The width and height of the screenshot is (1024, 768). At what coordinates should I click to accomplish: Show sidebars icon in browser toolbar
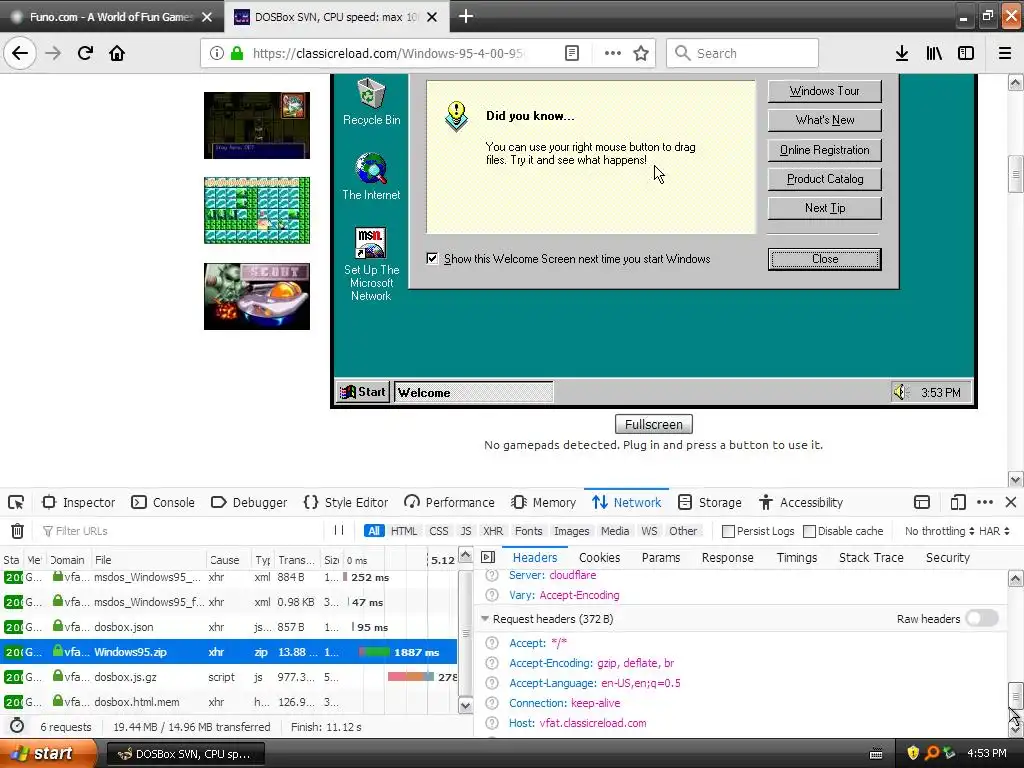(966, 53)
